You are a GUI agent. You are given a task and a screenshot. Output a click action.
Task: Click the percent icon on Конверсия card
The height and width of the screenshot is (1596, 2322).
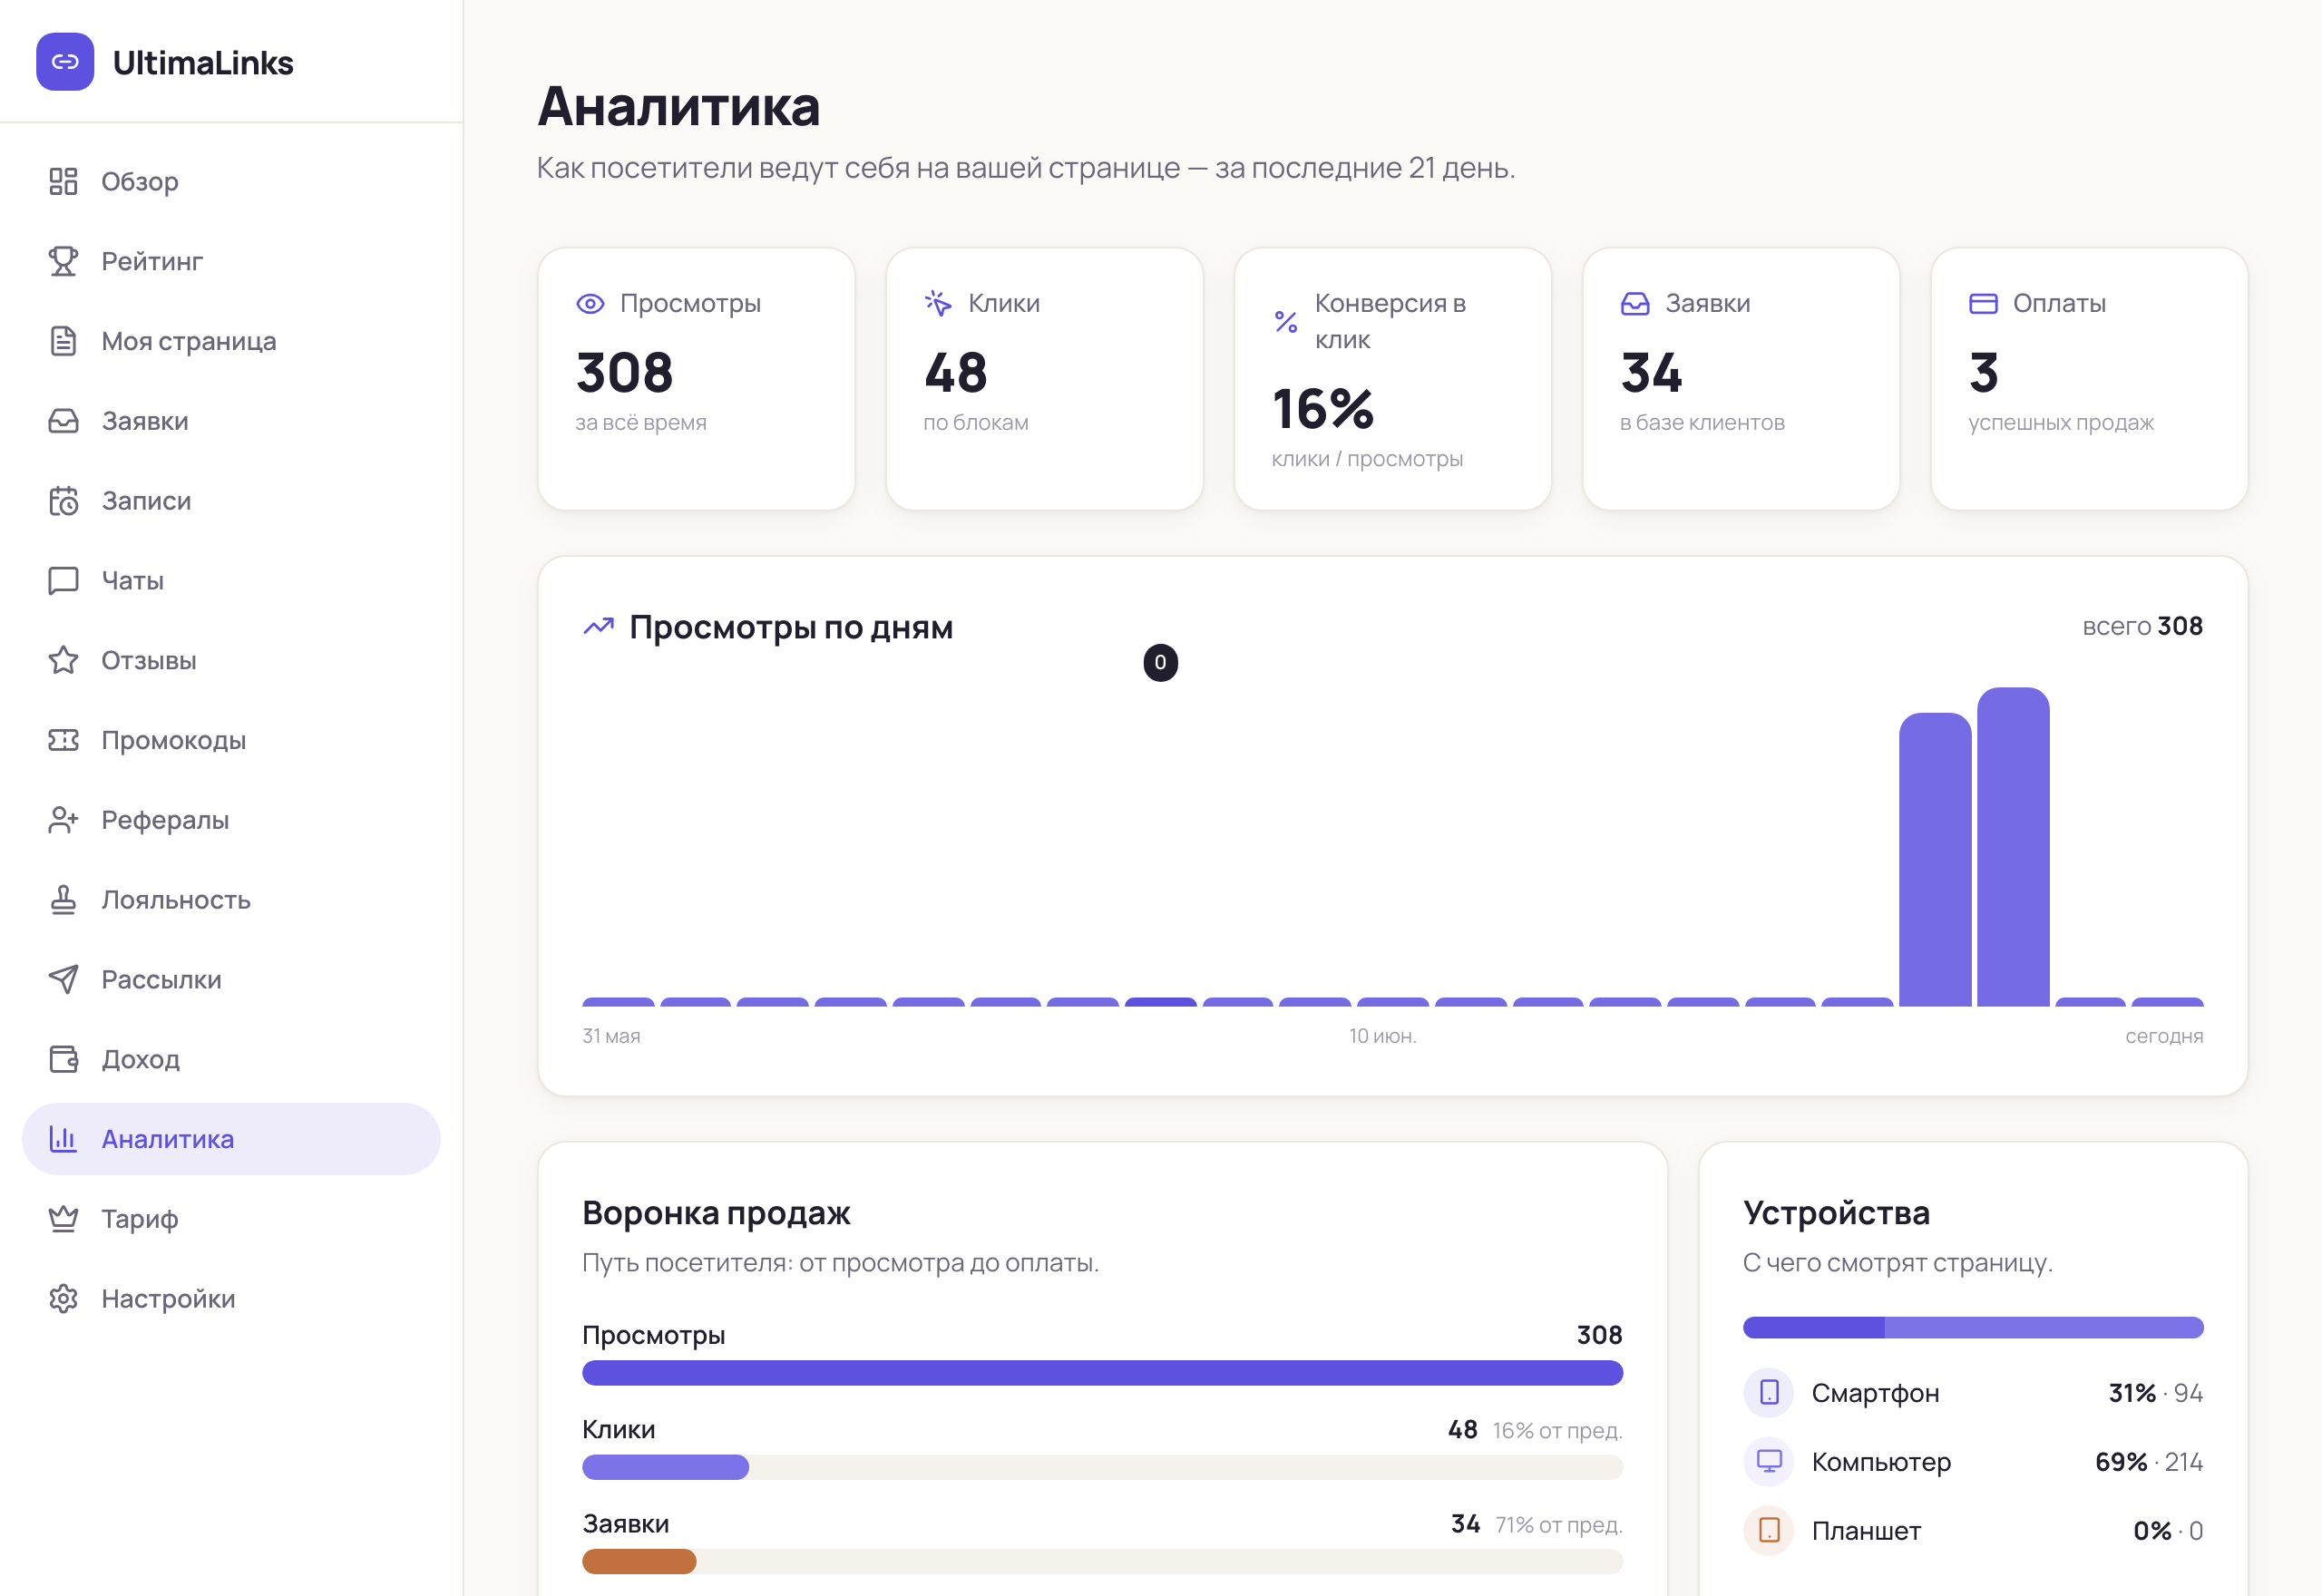[1286, 322]
